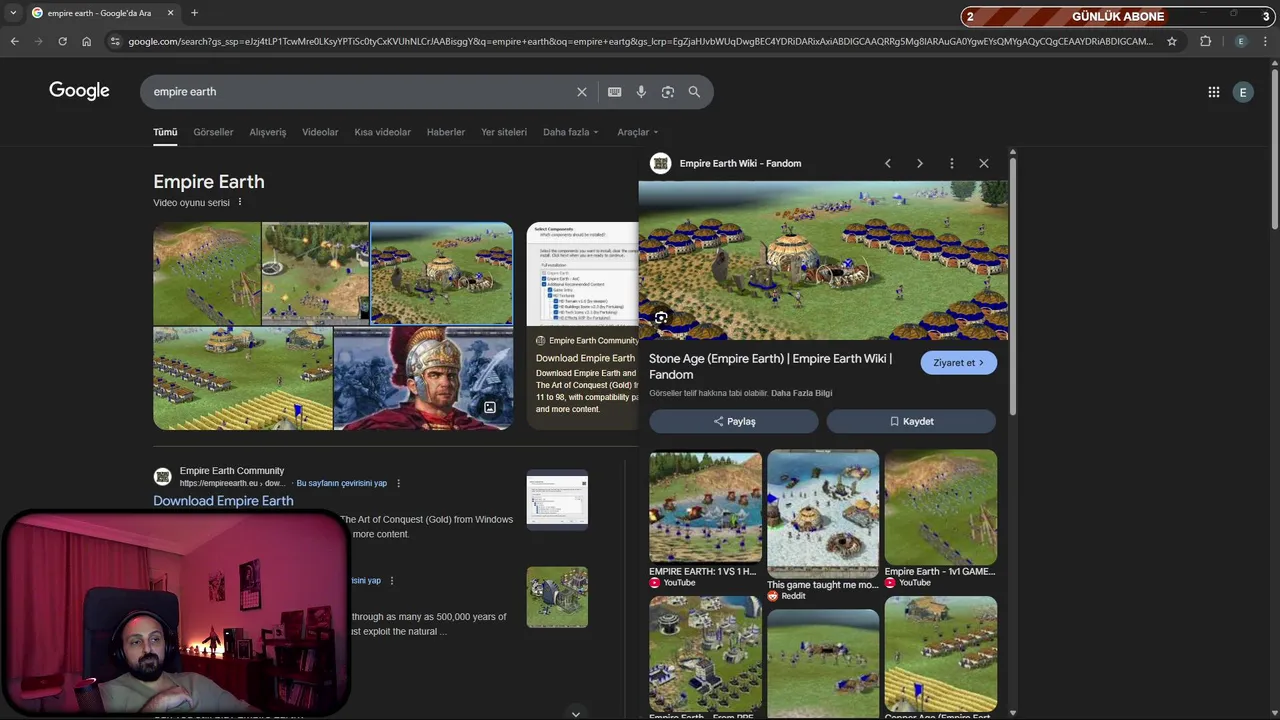Viewport: 1280px width, 720px height.
Task: Reload the page with the refresh icon
Action: click(62, 41)
